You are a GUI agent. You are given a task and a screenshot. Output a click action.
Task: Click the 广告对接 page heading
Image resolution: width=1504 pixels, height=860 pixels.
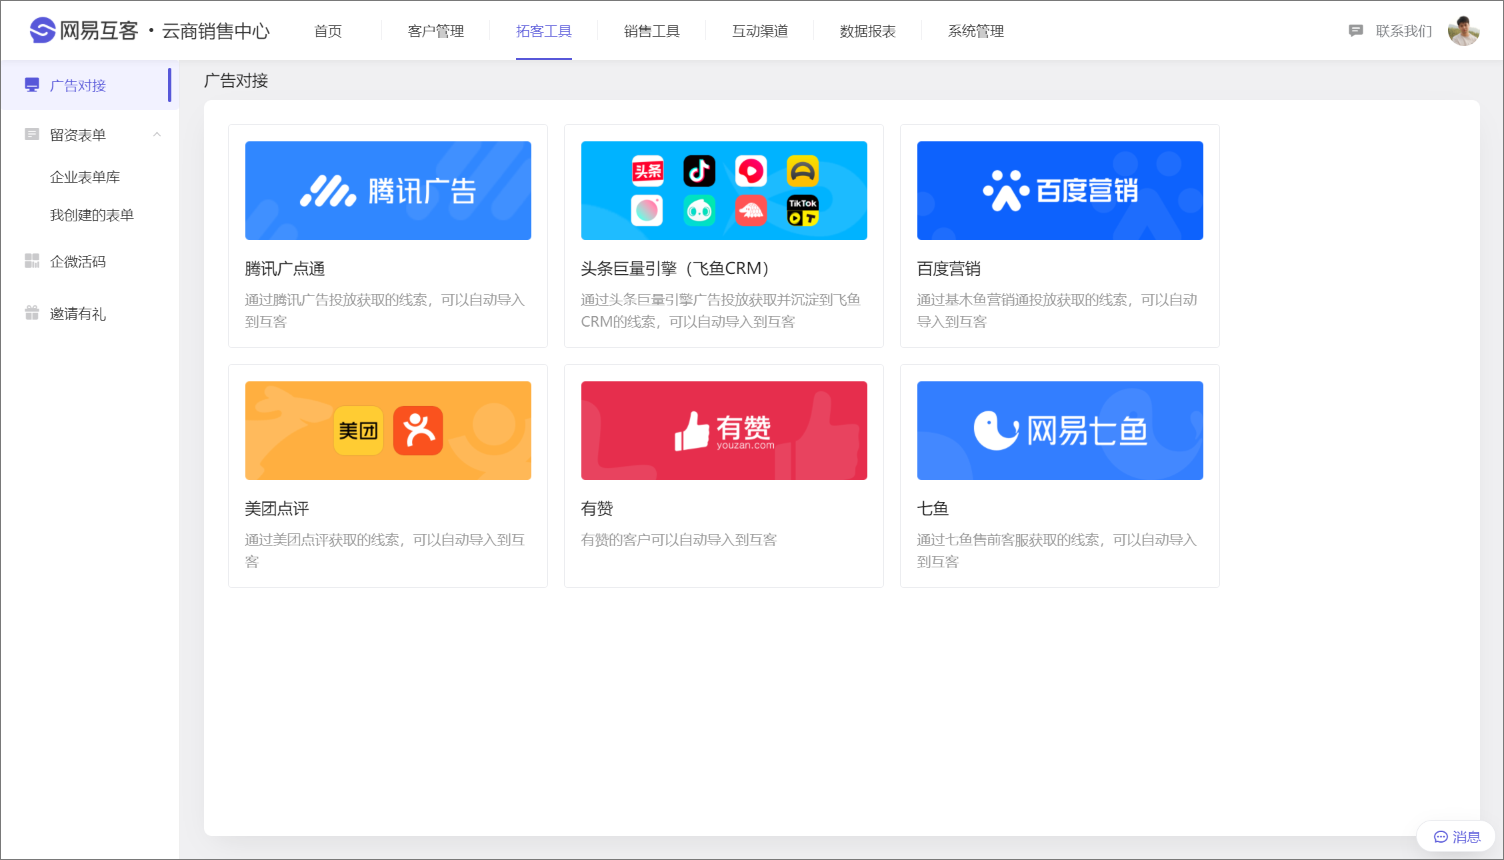236,81
